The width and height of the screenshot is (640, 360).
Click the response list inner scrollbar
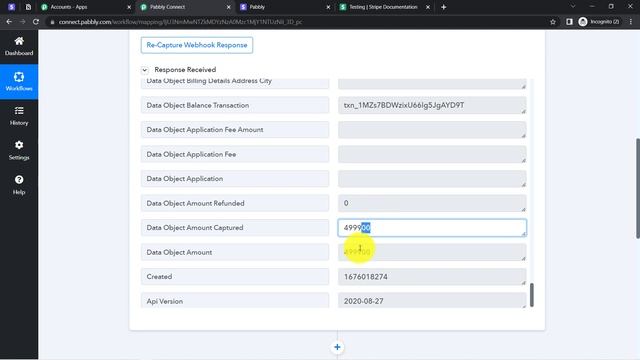531,295
